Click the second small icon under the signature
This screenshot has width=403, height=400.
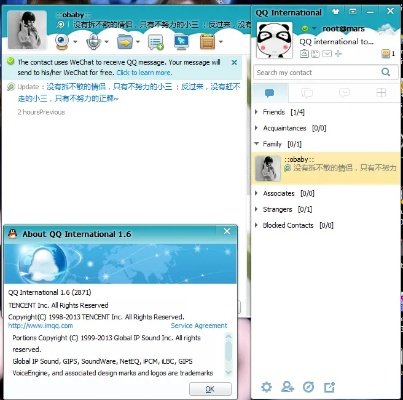click(315, 53)
